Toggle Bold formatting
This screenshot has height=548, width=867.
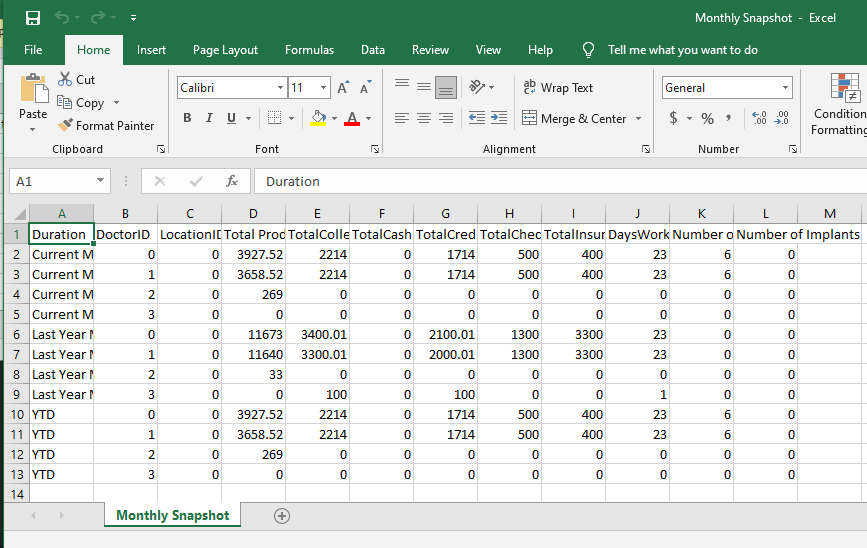[187, 118]
